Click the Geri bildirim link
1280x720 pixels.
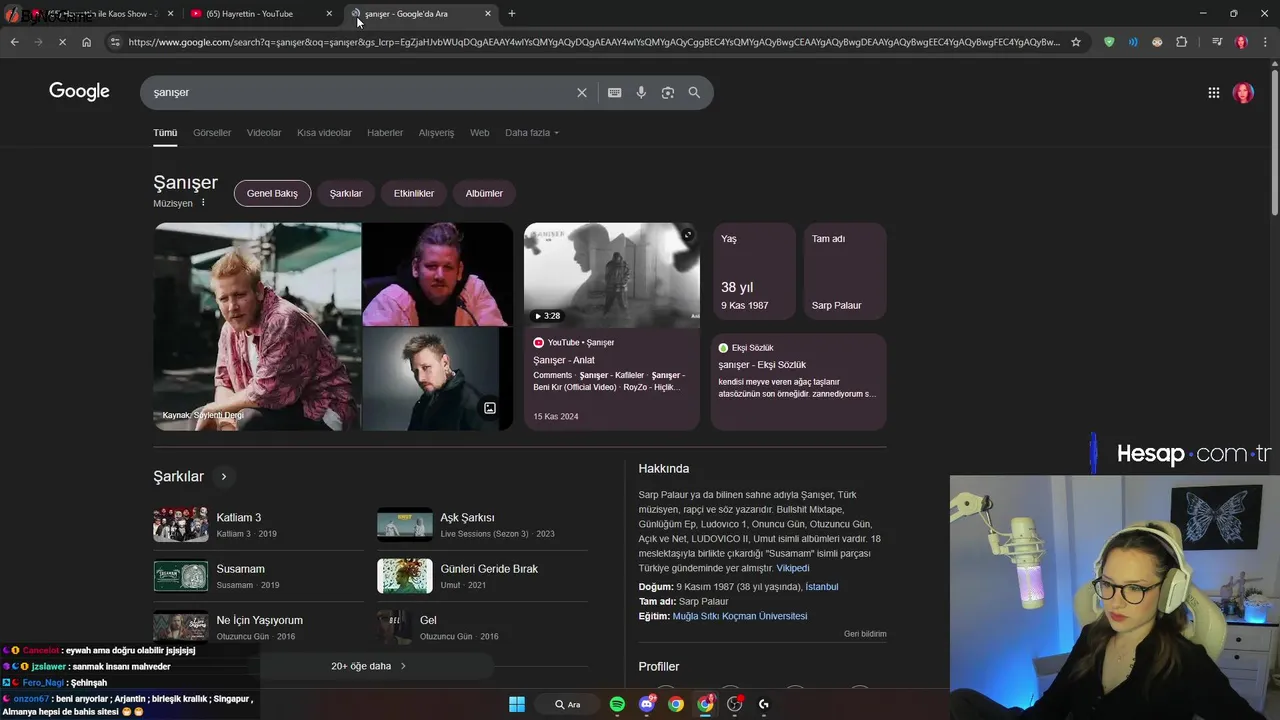click(x=865, y=634)
